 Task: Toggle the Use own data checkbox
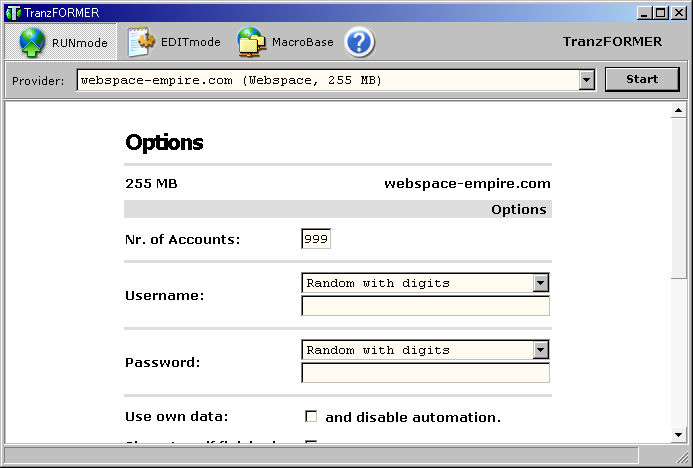(x=311, y=416)
